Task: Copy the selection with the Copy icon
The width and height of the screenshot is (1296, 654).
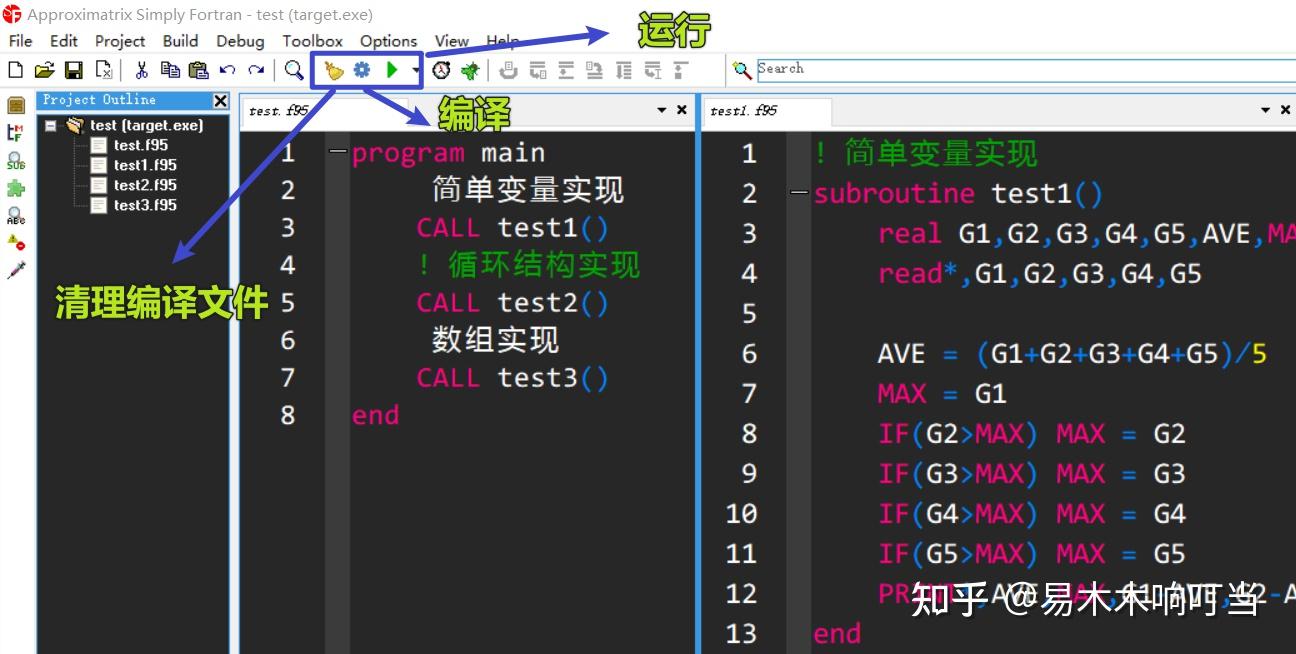Action: [x=170, y=70]
